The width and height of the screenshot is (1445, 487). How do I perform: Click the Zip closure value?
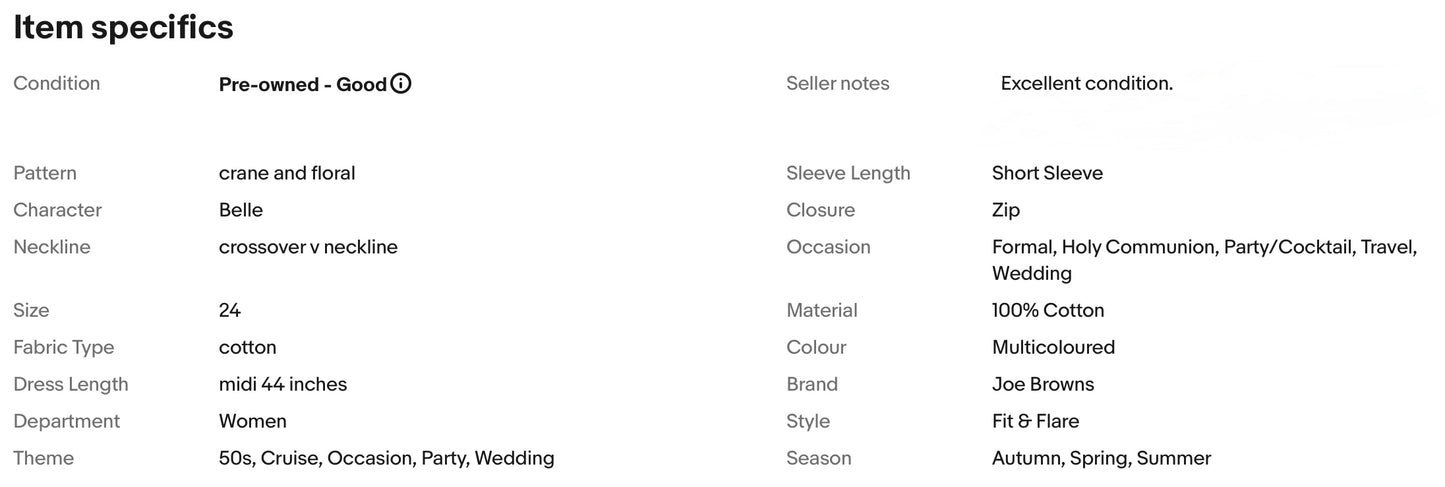click(1006, 210)
